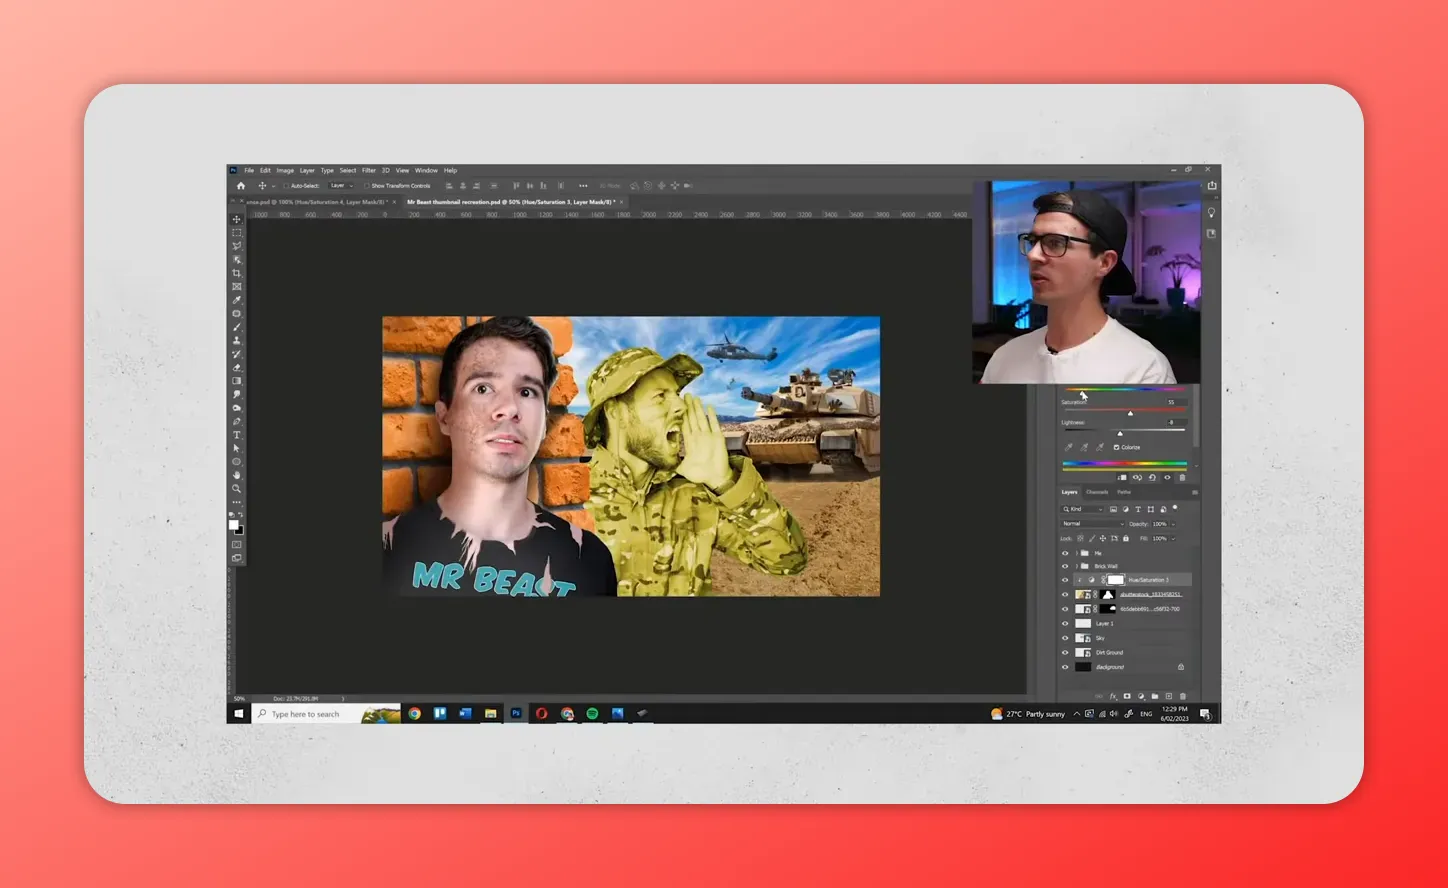The width and height of the screenshot is (1448, 888).
Task: Select the Move tool in the toolbar
Action: coord(237,218)
